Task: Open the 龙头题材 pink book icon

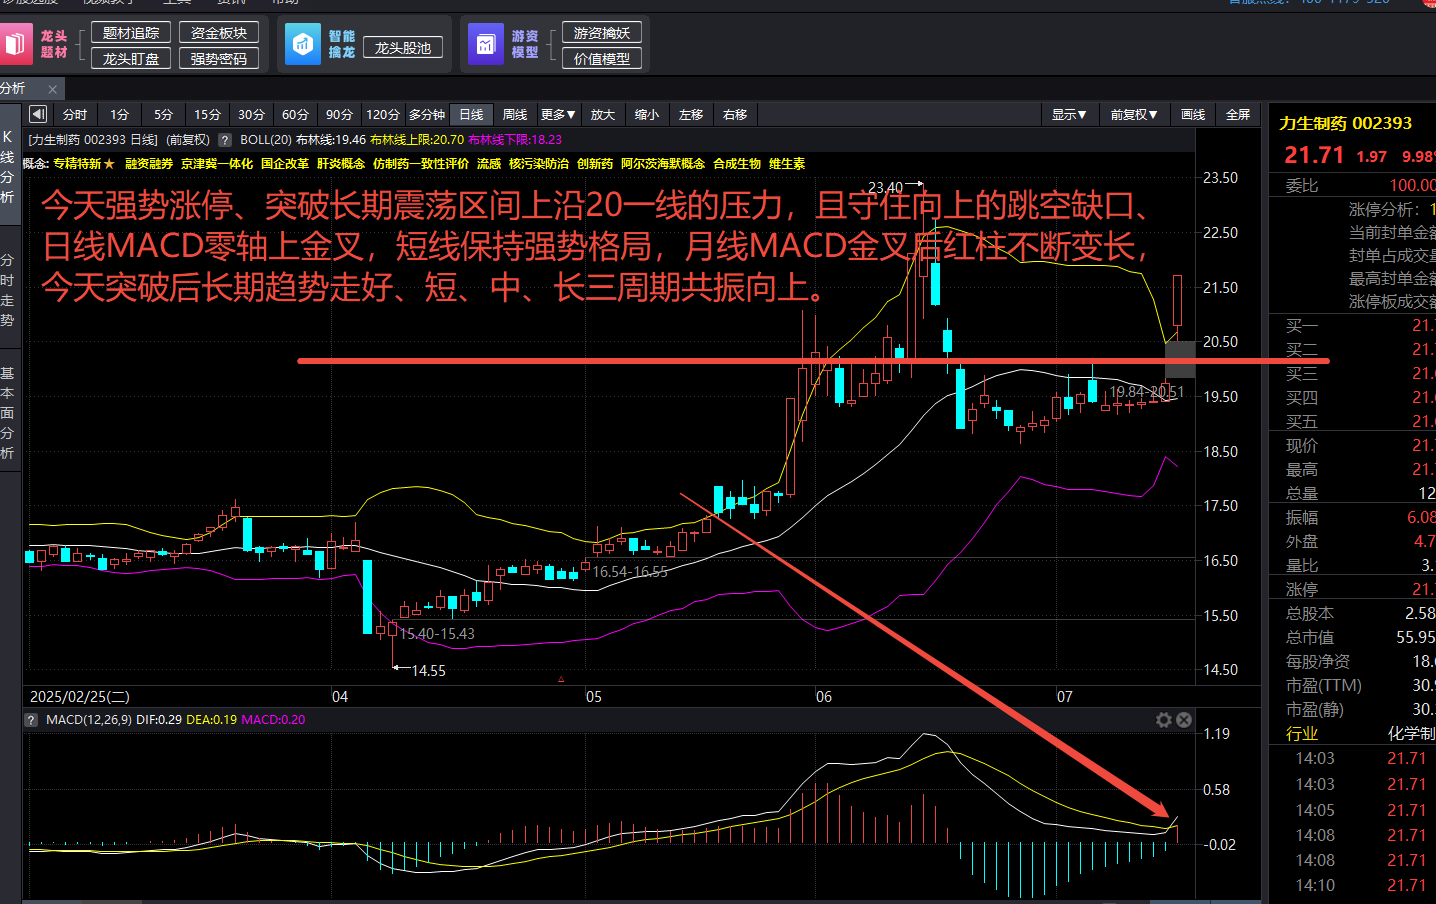Action: (x=16, y=44)
